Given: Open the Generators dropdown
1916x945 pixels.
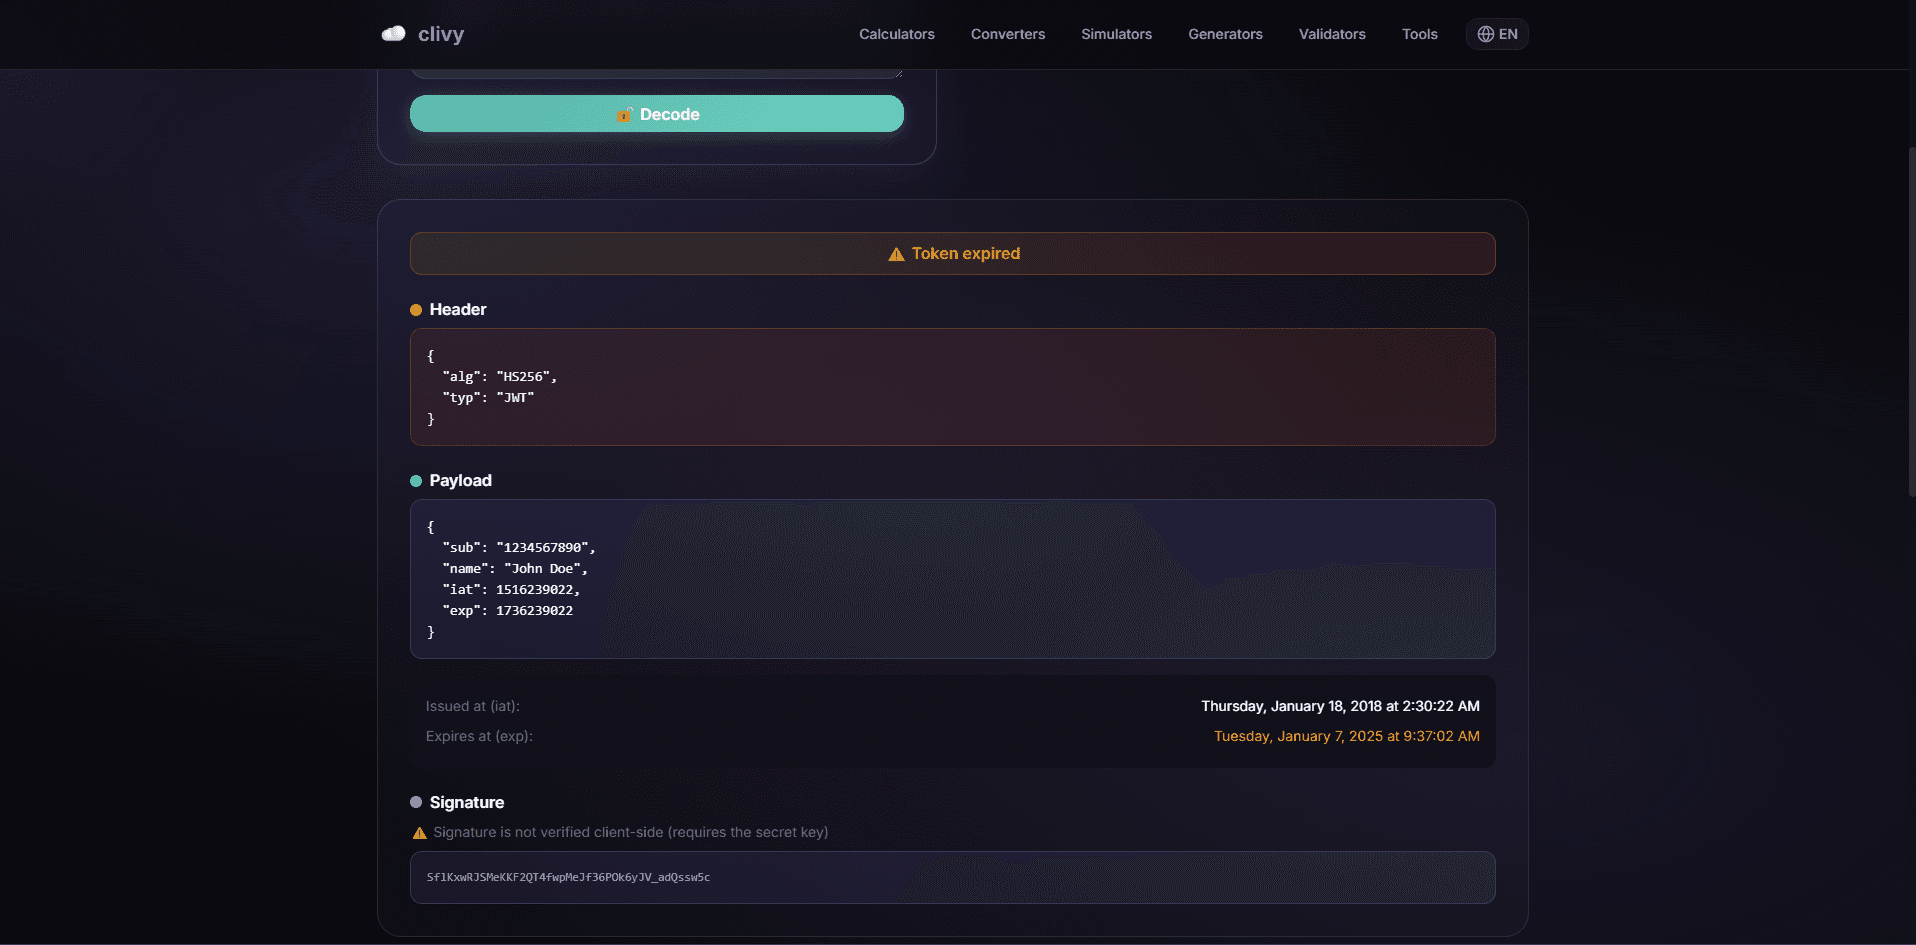Looking at the screenshot, I should click(x=1225, y=33).
